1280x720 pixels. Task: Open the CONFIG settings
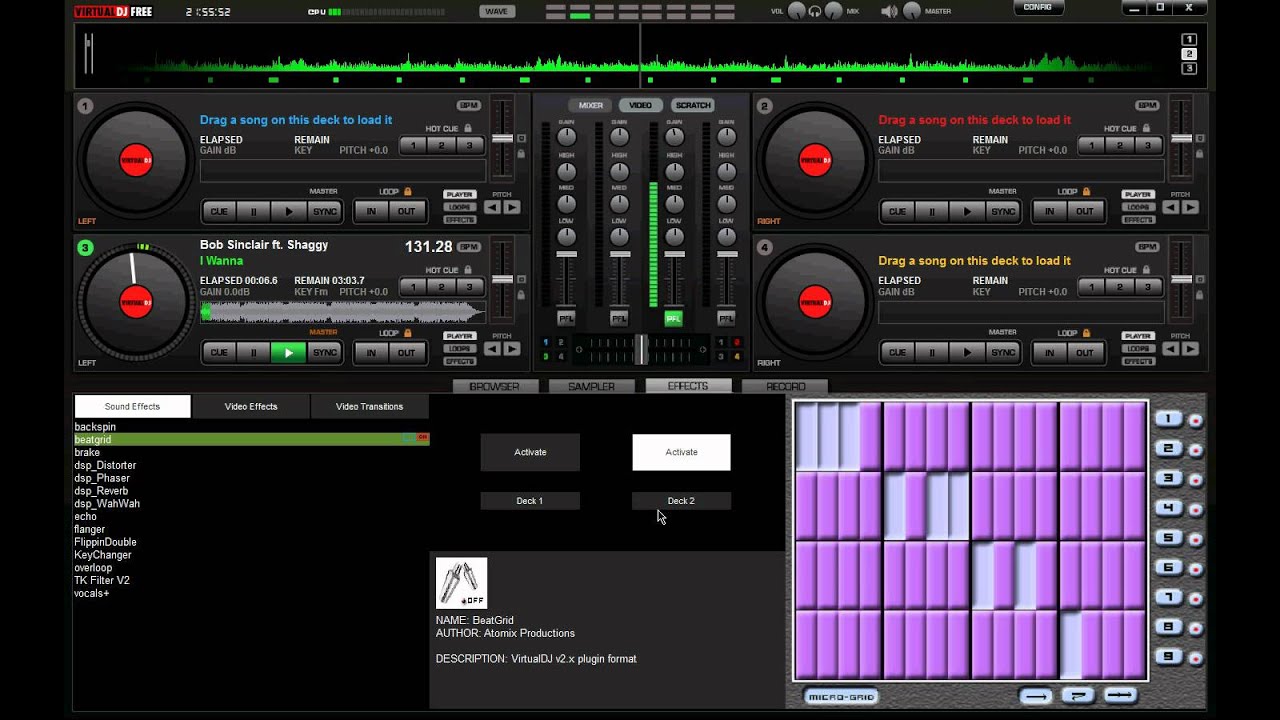click(x=1038, y=7)
